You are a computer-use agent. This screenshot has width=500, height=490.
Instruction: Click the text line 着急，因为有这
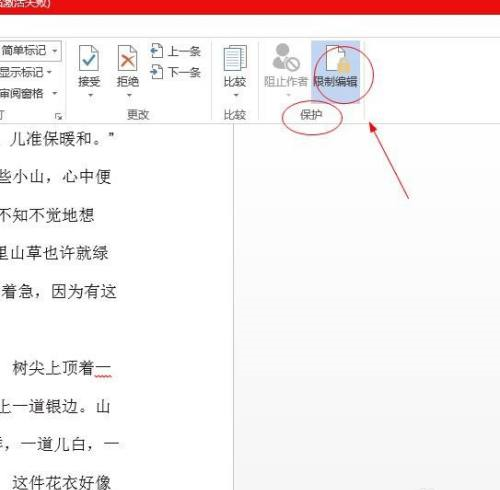coord(58,292)
